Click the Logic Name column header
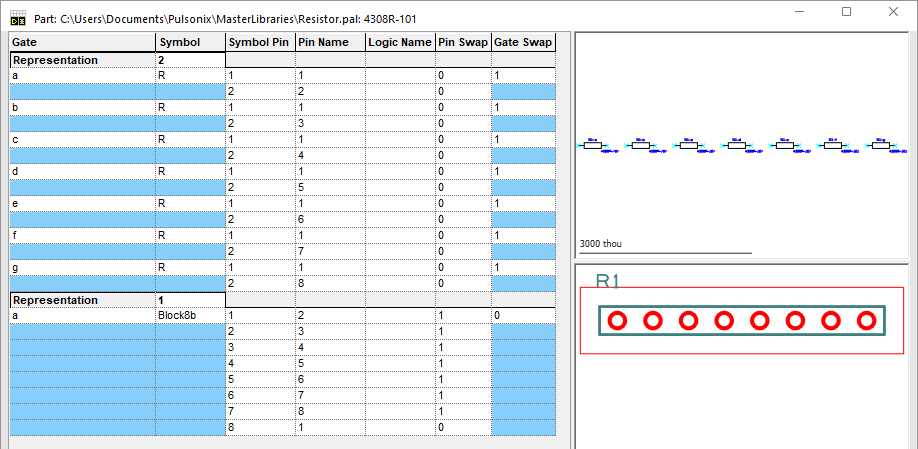Viewport: 918px width, 449px height. pyautogui.click(x=399, y=43)
